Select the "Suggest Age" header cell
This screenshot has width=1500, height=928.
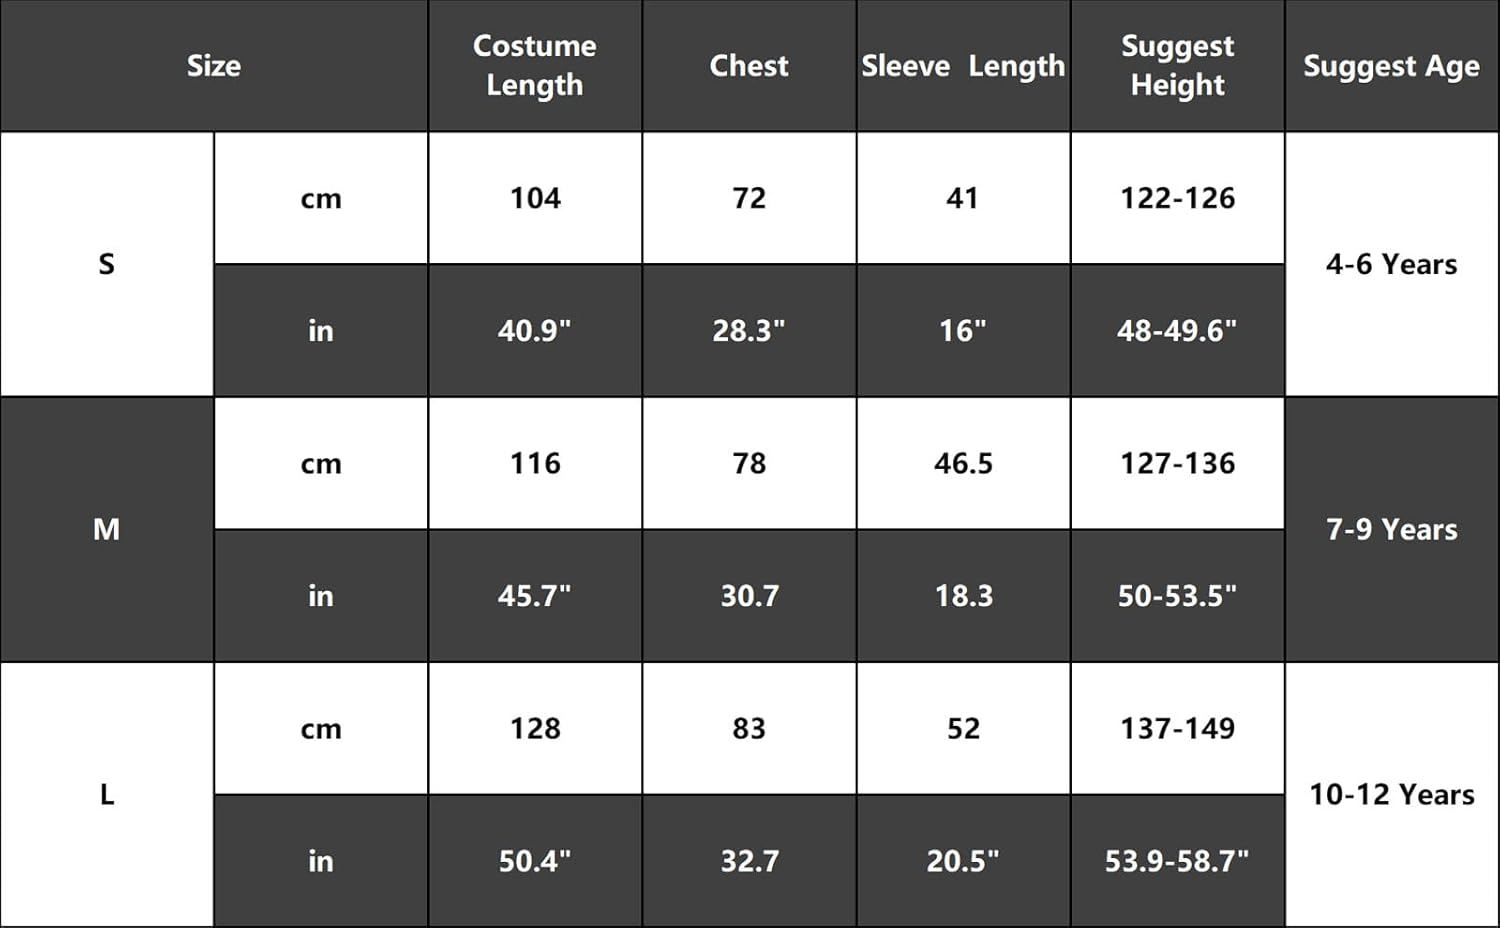click(x=1391, y=66)
